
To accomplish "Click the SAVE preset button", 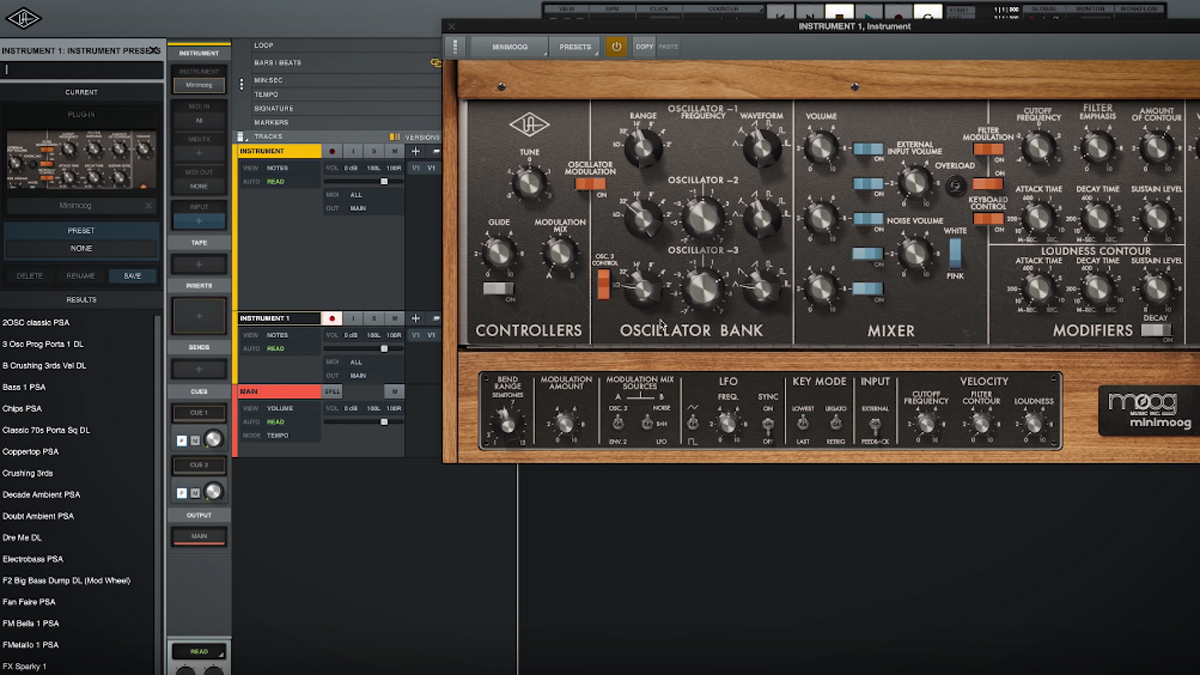I will click(x=132, y=276).
